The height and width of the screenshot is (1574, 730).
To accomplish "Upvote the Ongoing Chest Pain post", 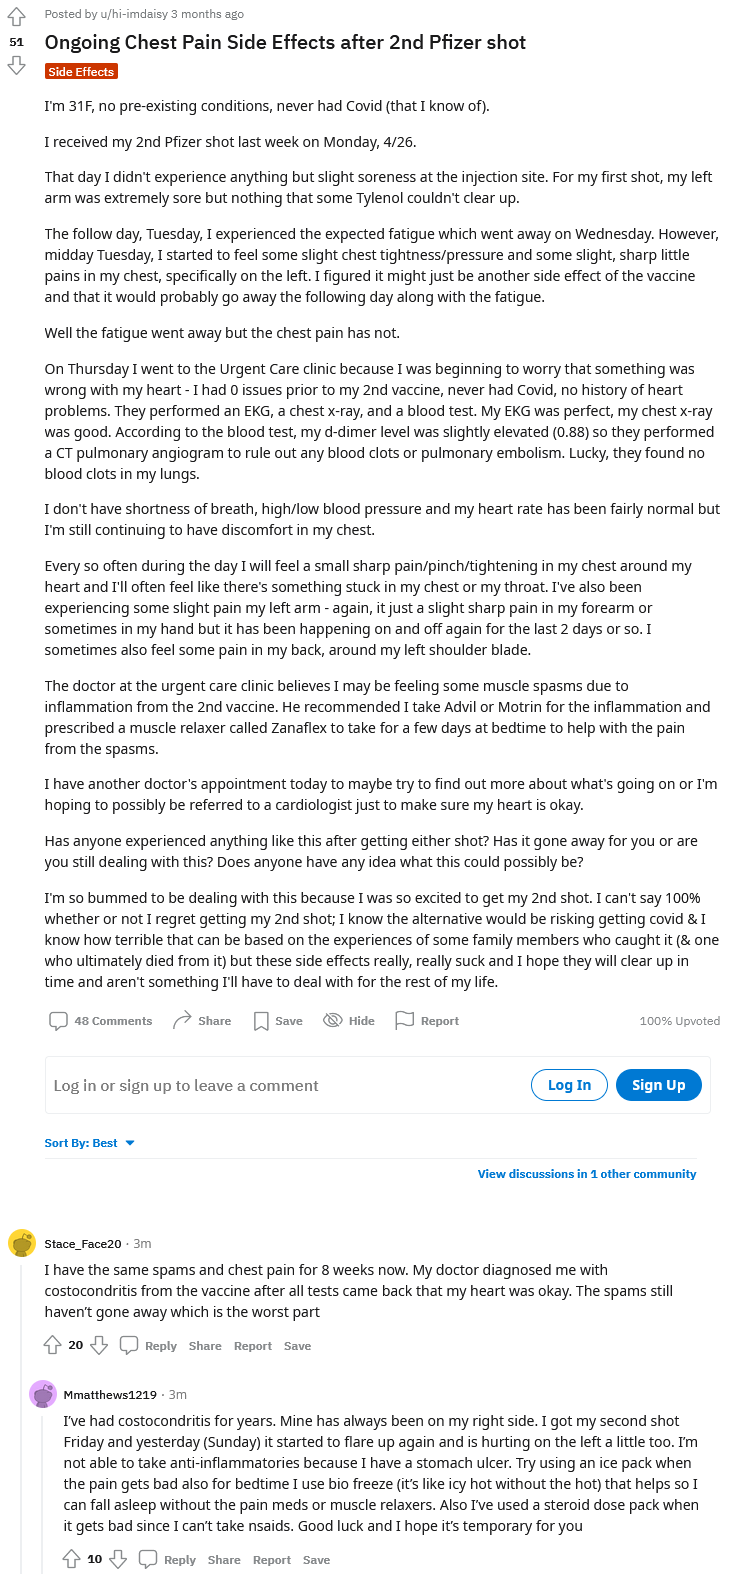I will pos(16,17).
